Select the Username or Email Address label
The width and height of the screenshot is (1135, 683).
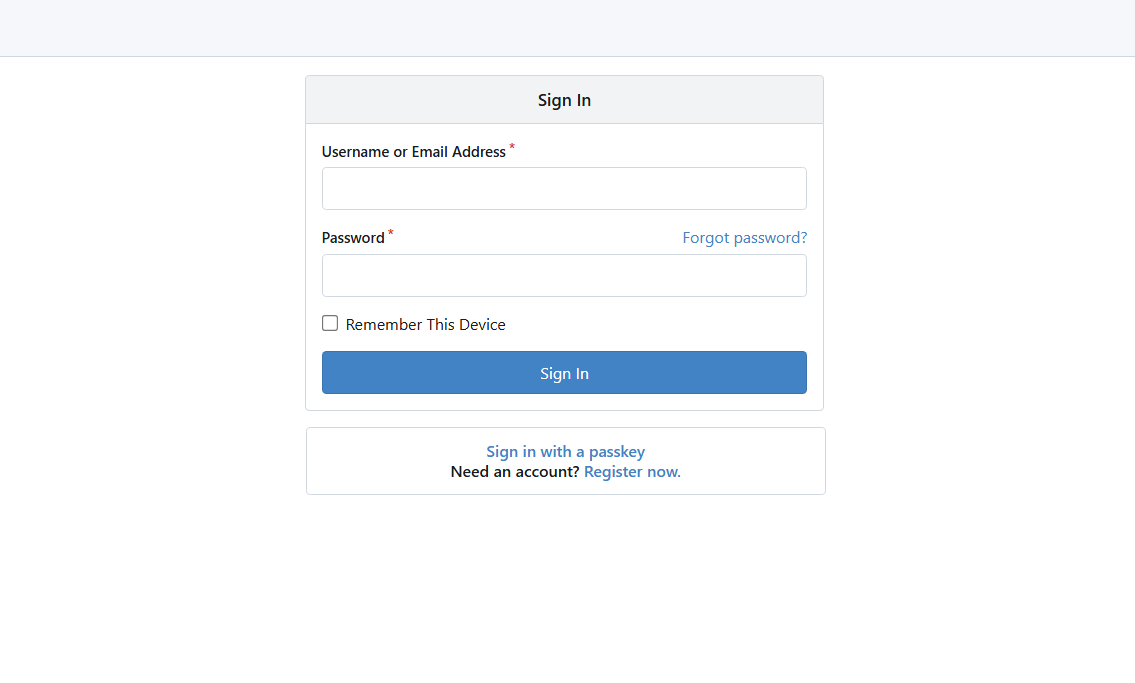click(x=413, y=152)
